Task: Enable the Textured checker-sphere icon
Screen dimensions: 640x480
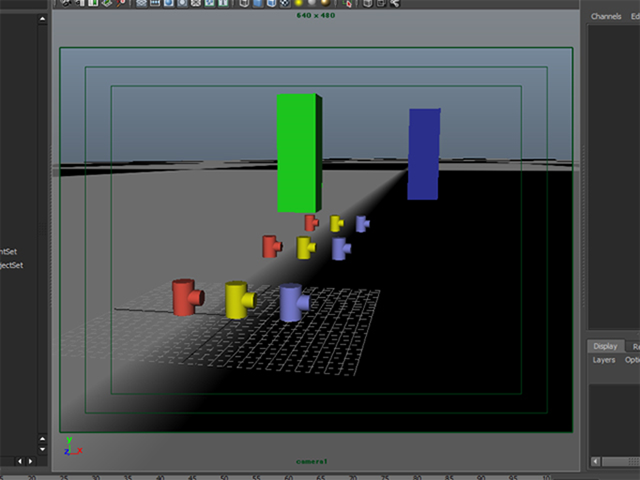Action: coord(285,3)
